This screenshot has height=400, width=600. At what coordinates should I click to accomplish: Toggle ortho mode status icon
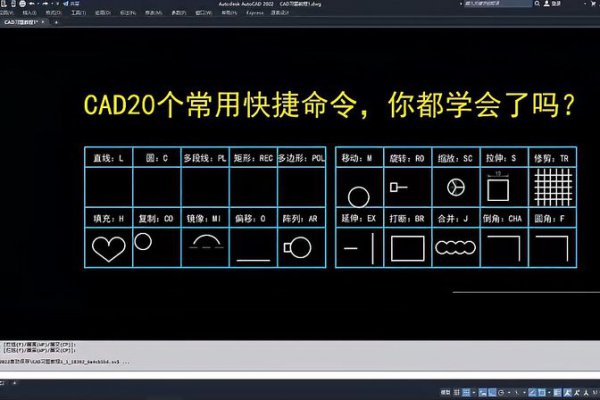[x=492, y=392]
